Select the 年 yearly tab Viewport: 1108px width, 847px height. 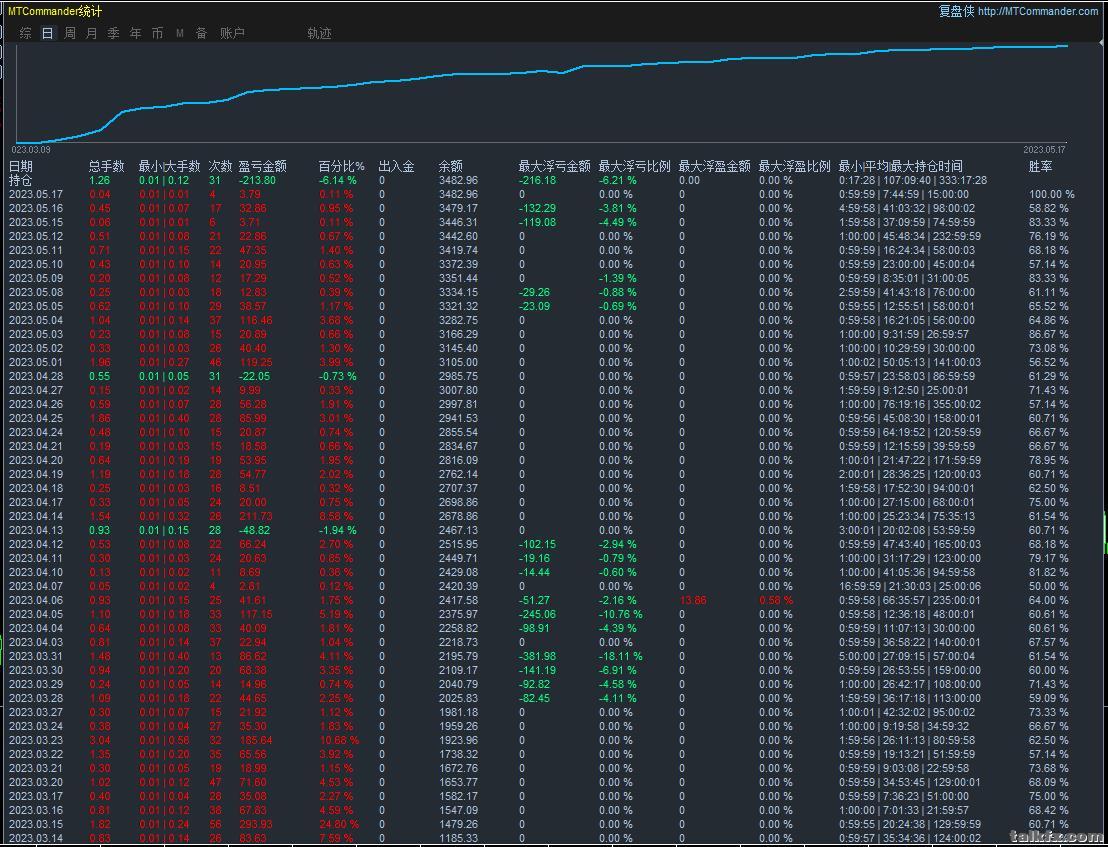(x=135, y=33)
